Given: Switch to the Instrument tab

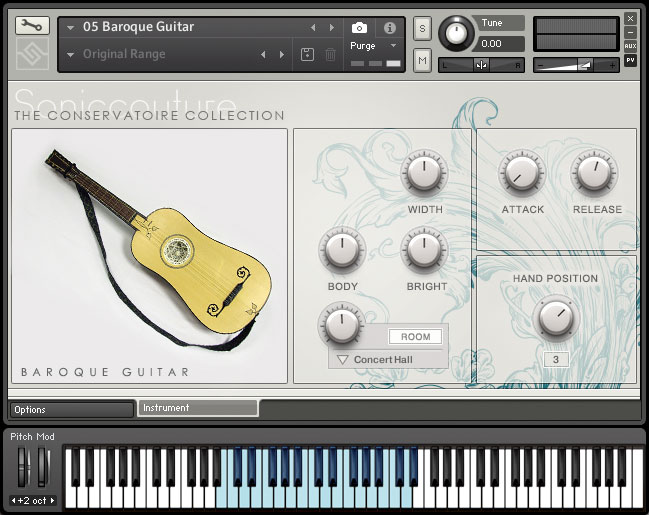Looking at the screenshot, I should (x=198, y=408).
